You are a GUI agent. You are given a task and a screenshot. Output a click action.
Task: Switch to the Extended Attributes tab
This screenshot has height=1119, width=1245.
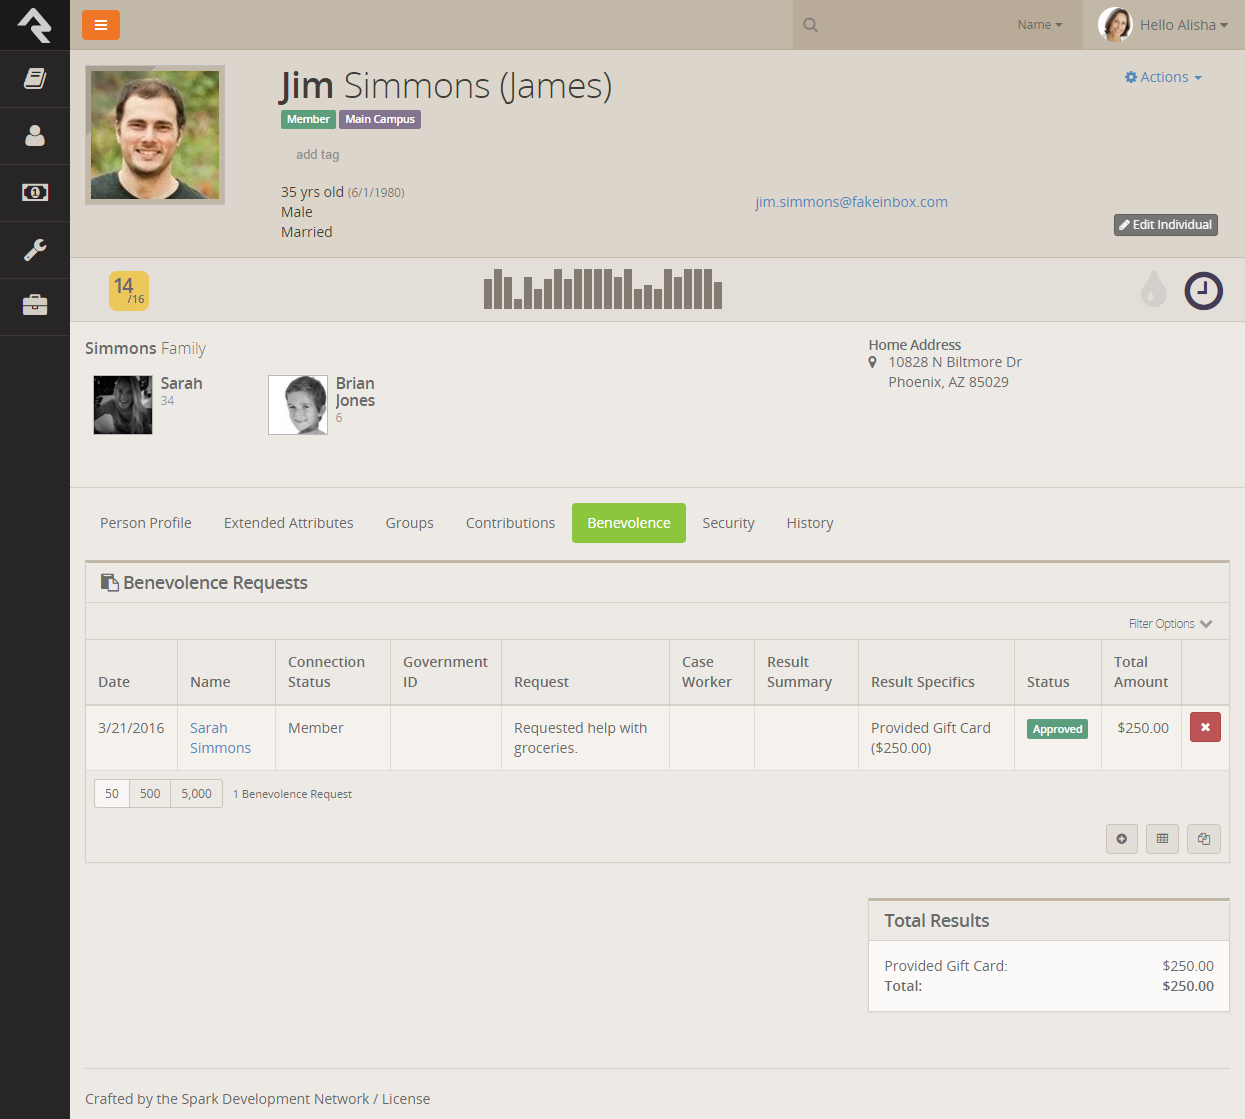point(289,523)
